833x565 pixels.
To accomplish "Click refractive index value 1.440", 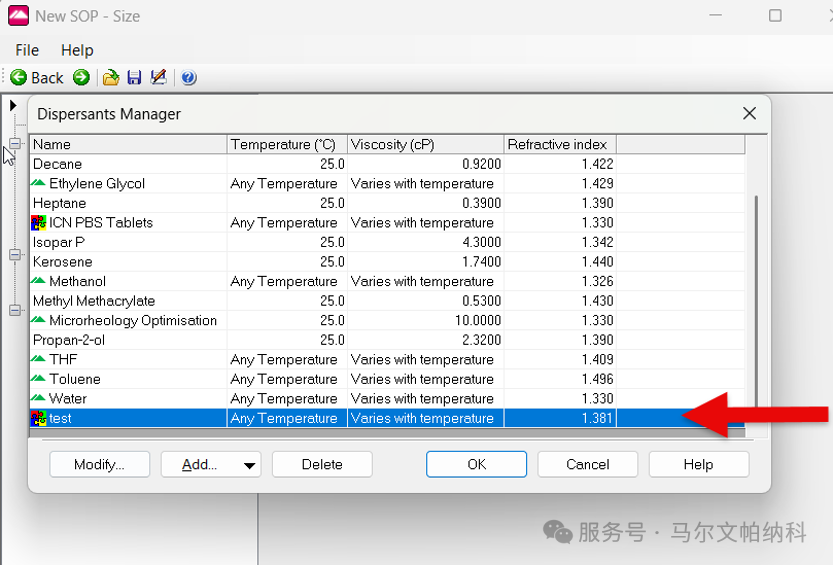I will click(598, 262).
